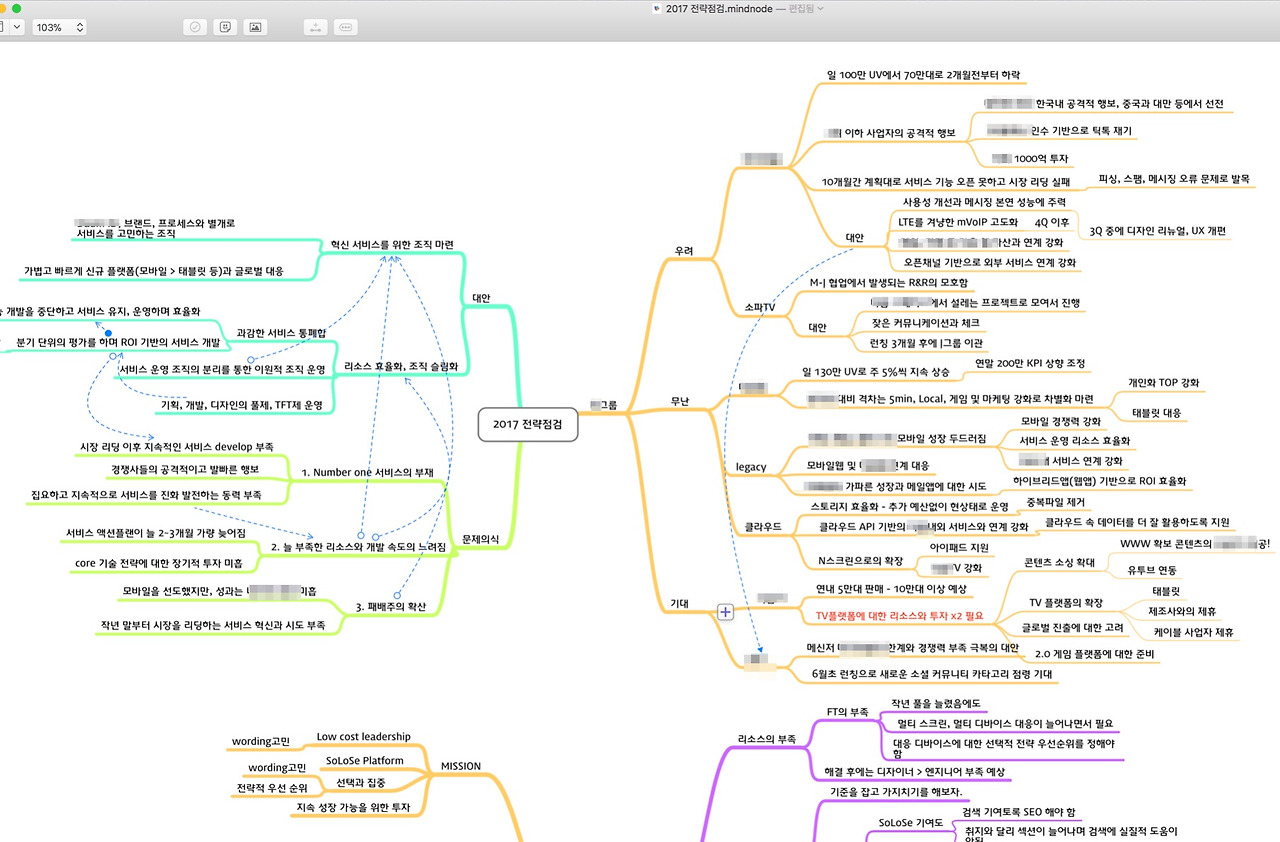Click the plus button beside 기대 node

pyautogui.click(x=726, y=611)
